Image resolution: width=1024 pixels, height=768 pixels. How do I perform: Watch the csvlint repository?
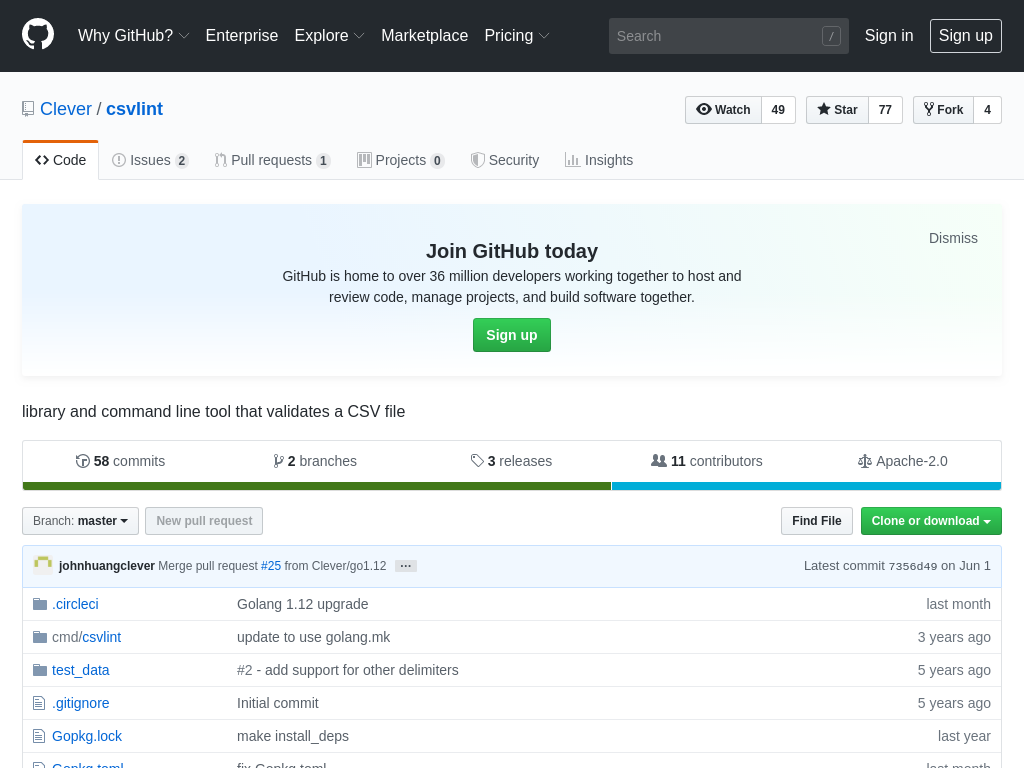coord(723,110)
